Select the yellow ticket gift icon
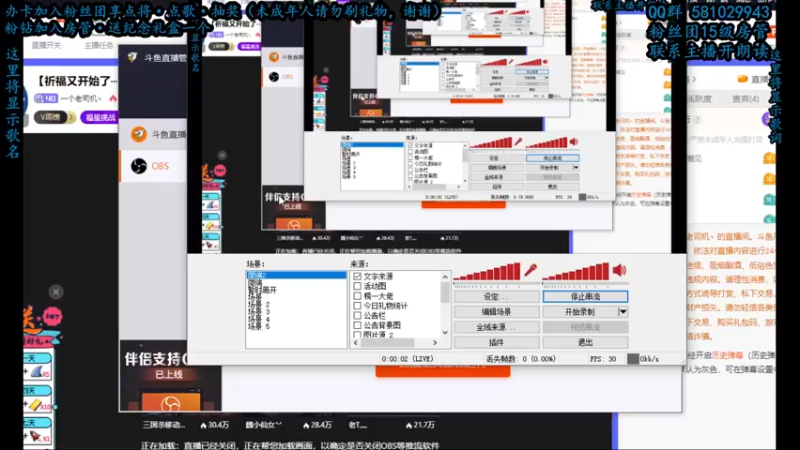Viewport: 800px width, 450px height. 37,405
